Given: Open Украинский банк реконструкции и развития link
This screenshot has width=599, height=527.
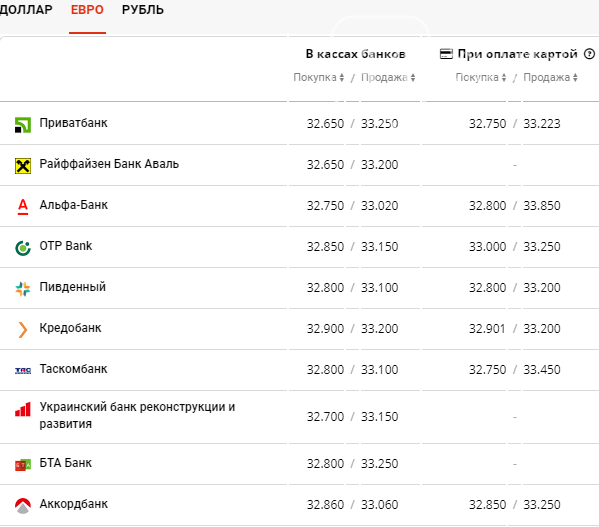Looking at the screenshot, I should [x=137, y=415].
